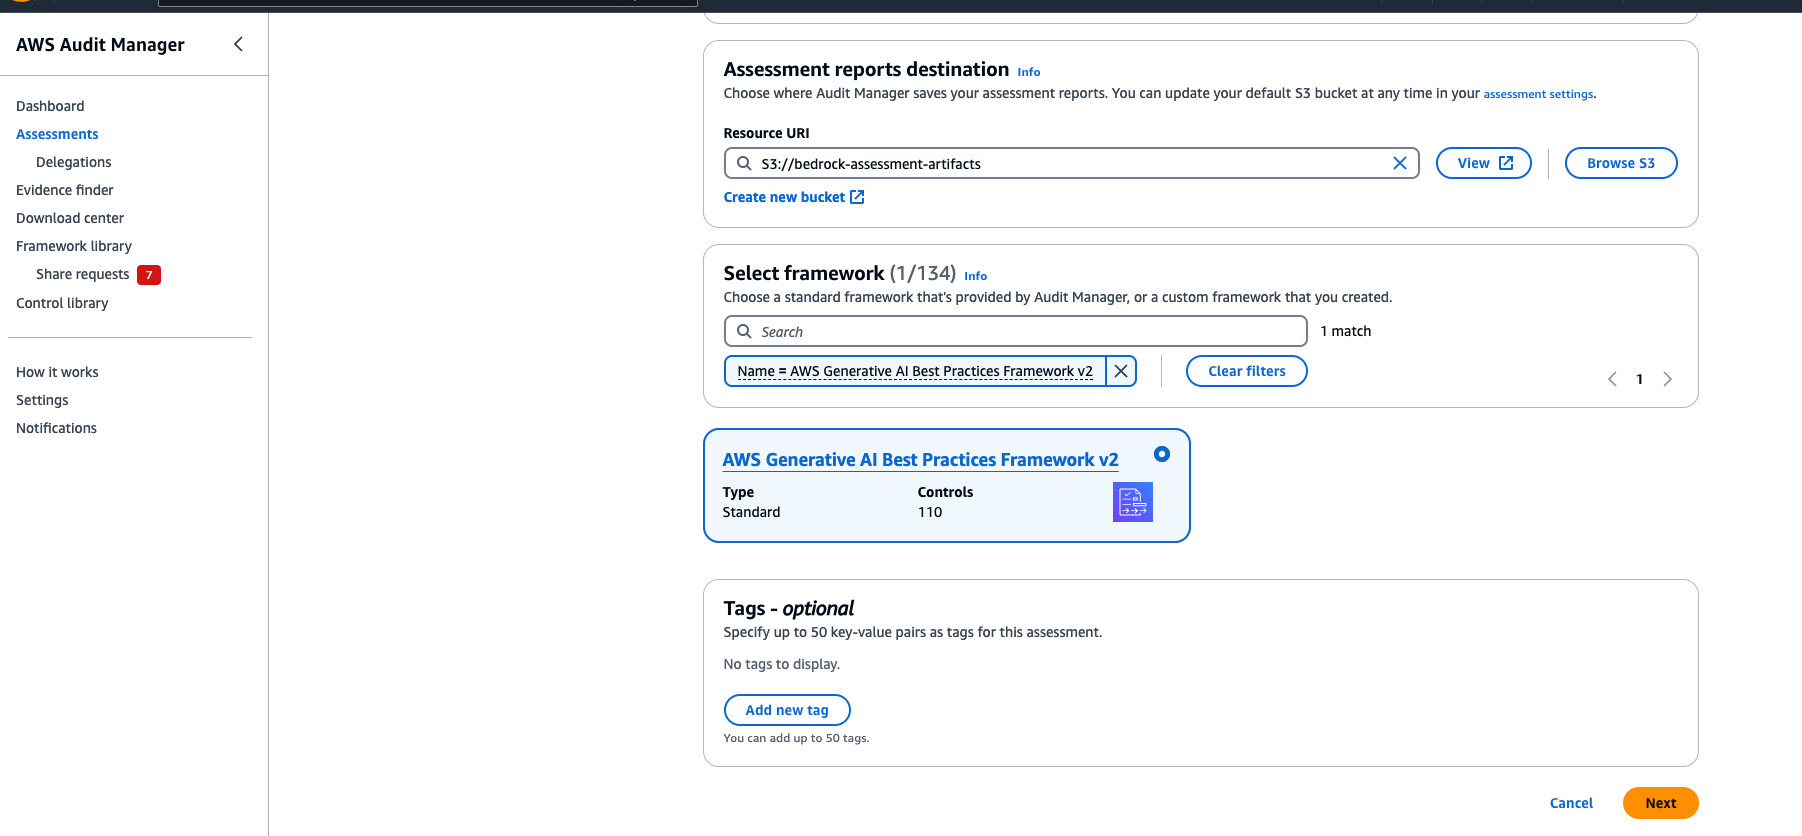Select AWS Generative AI Best Practices radio button
Viewport: 1802px width, 836px height.
pos(1162,454)
